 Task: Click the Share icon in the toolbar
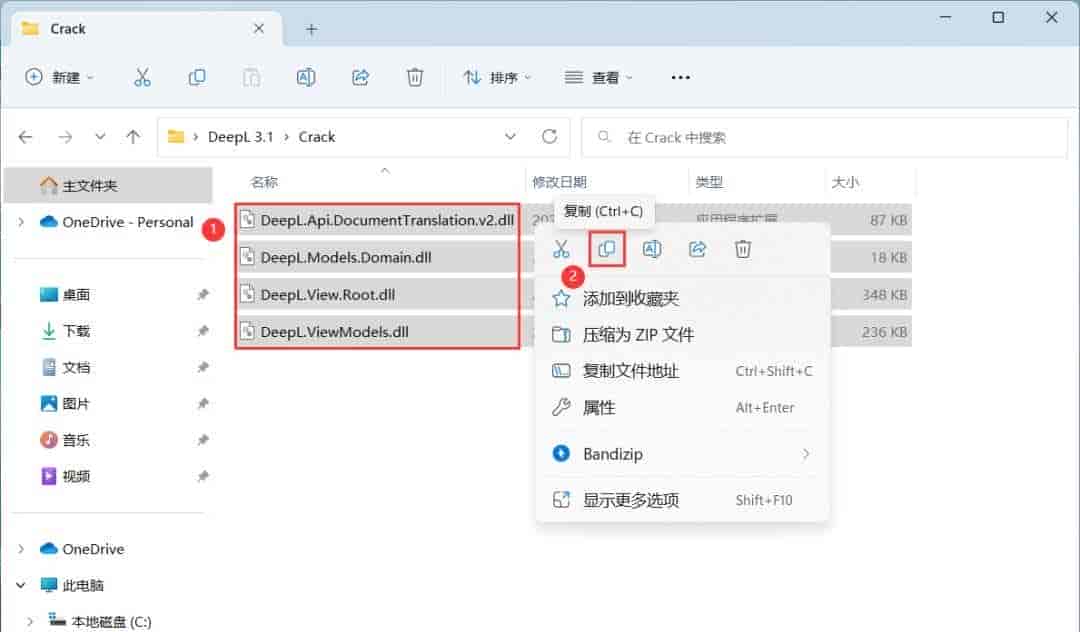click(360, 77)
